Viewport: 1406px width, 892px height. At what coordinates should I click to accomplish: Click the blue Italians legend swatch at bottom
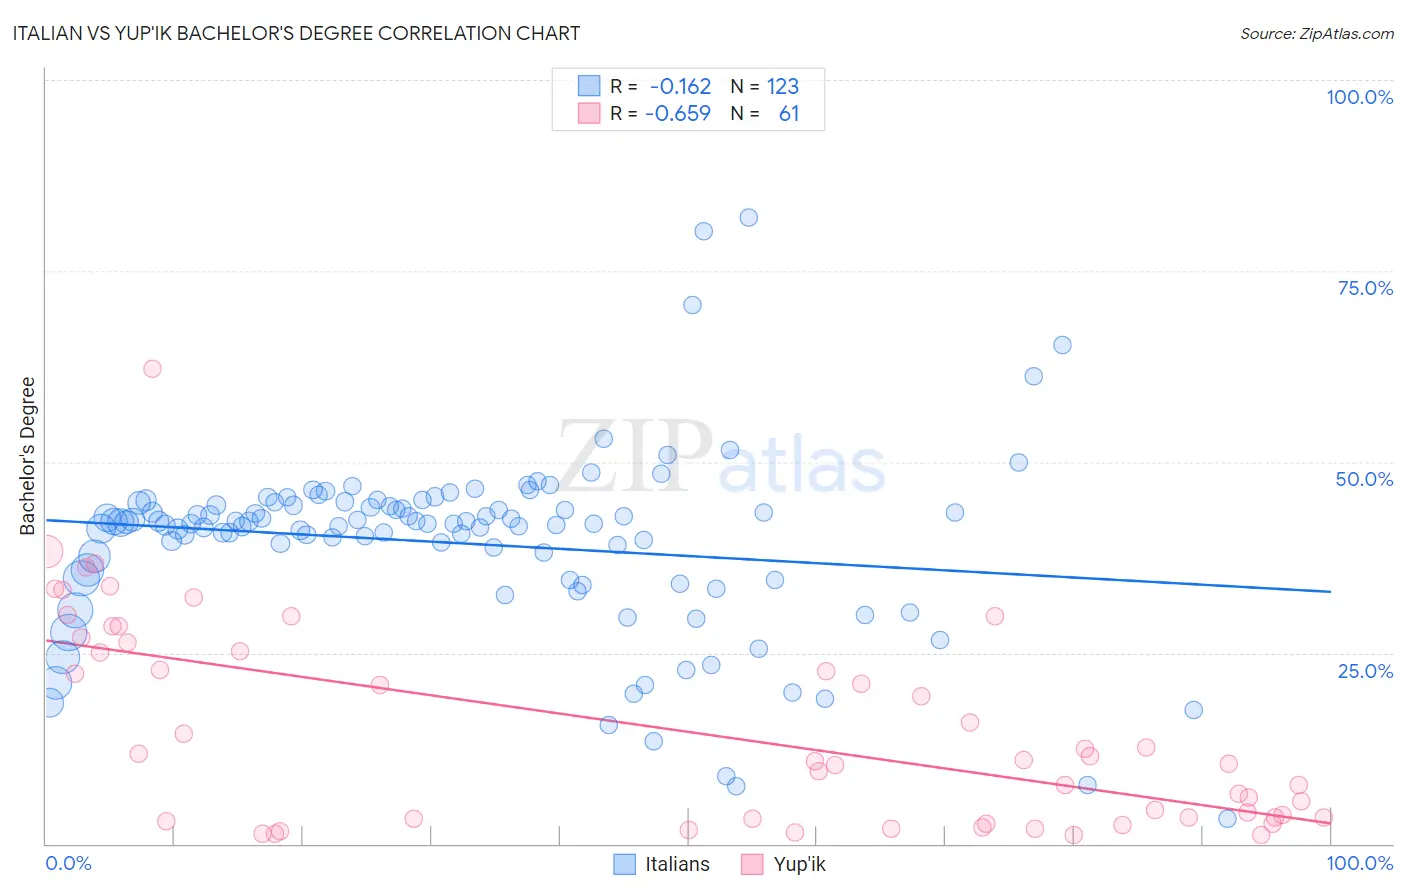(x=624, y=864)
